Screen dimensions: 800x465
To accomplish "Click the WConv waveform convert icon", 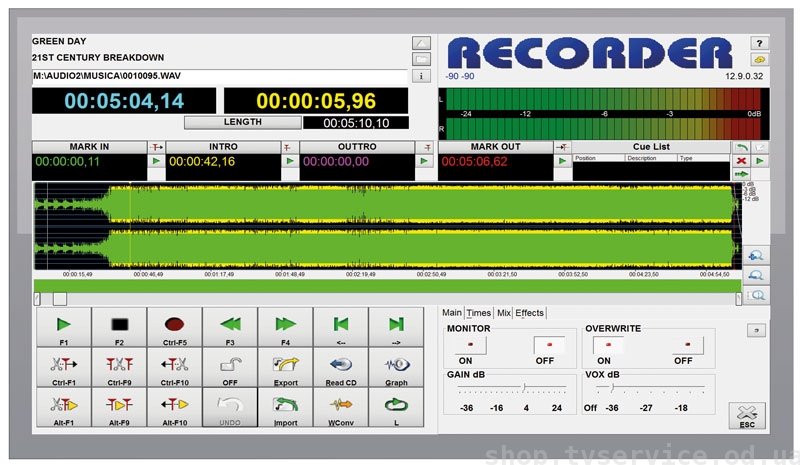I will pyautogui.click(x=341, y=406).
